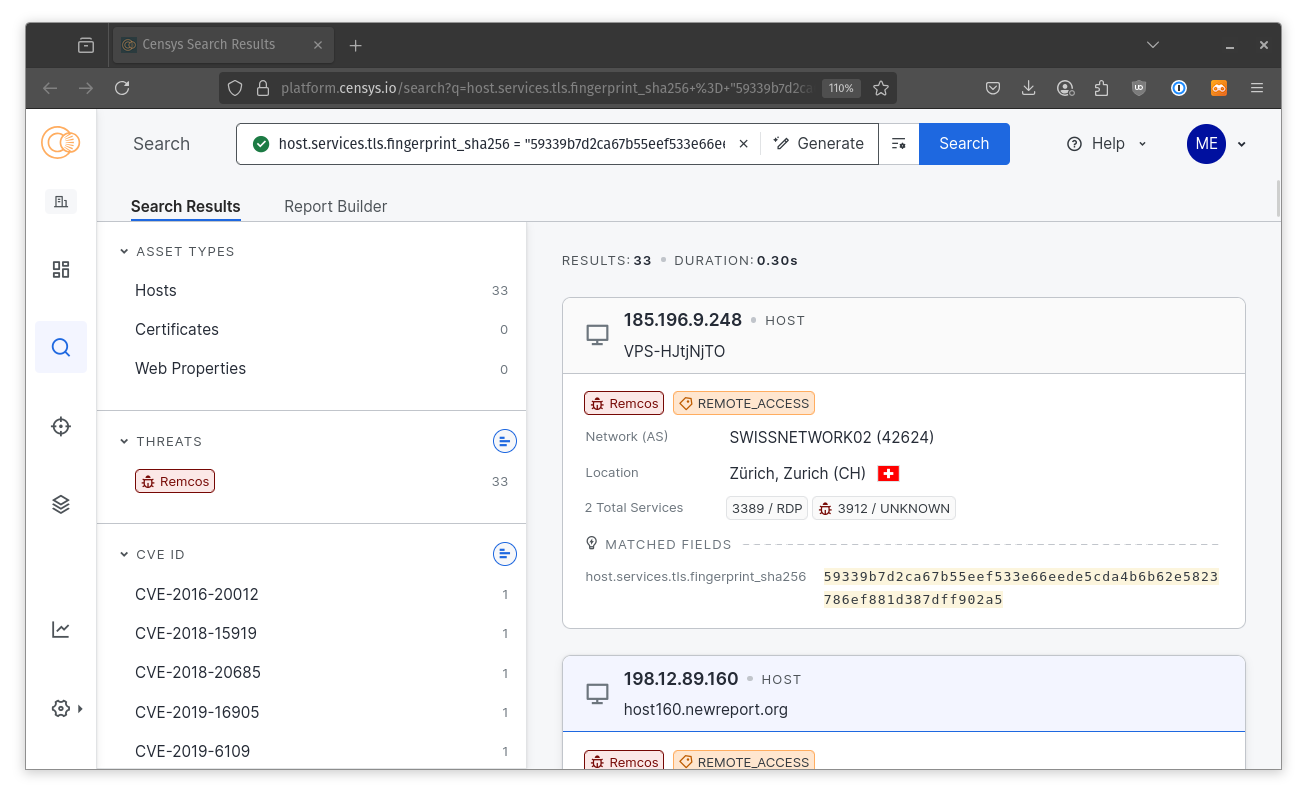
Task: Collapse the THREATS section
Action: 124,441
